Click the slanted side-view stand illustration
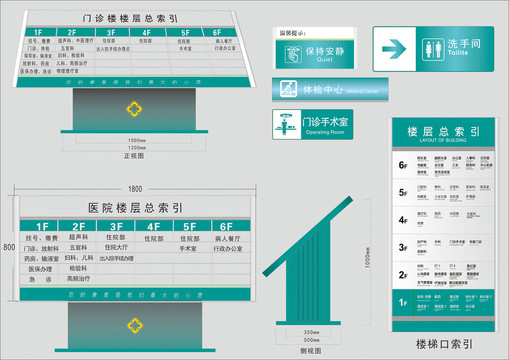The image size is (509, 360). click(x=308, y=261)
